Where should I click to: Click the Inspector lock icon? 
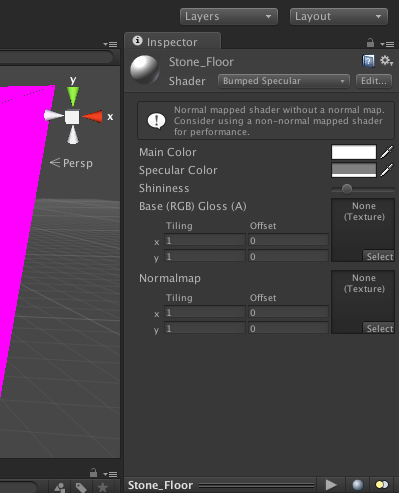(x=370, y=43)
